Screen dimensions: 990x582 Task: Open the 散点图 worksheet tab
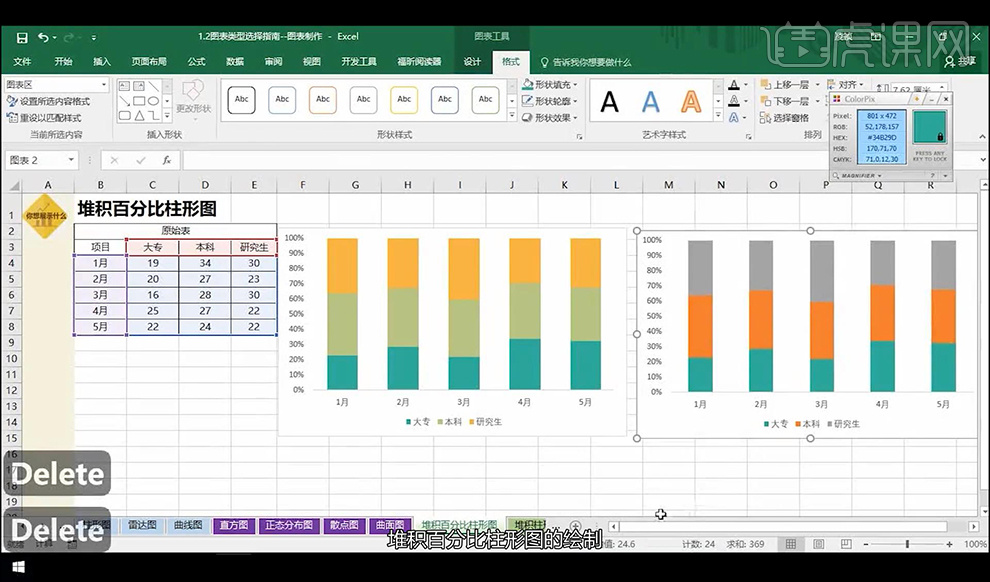pos(345,523)
